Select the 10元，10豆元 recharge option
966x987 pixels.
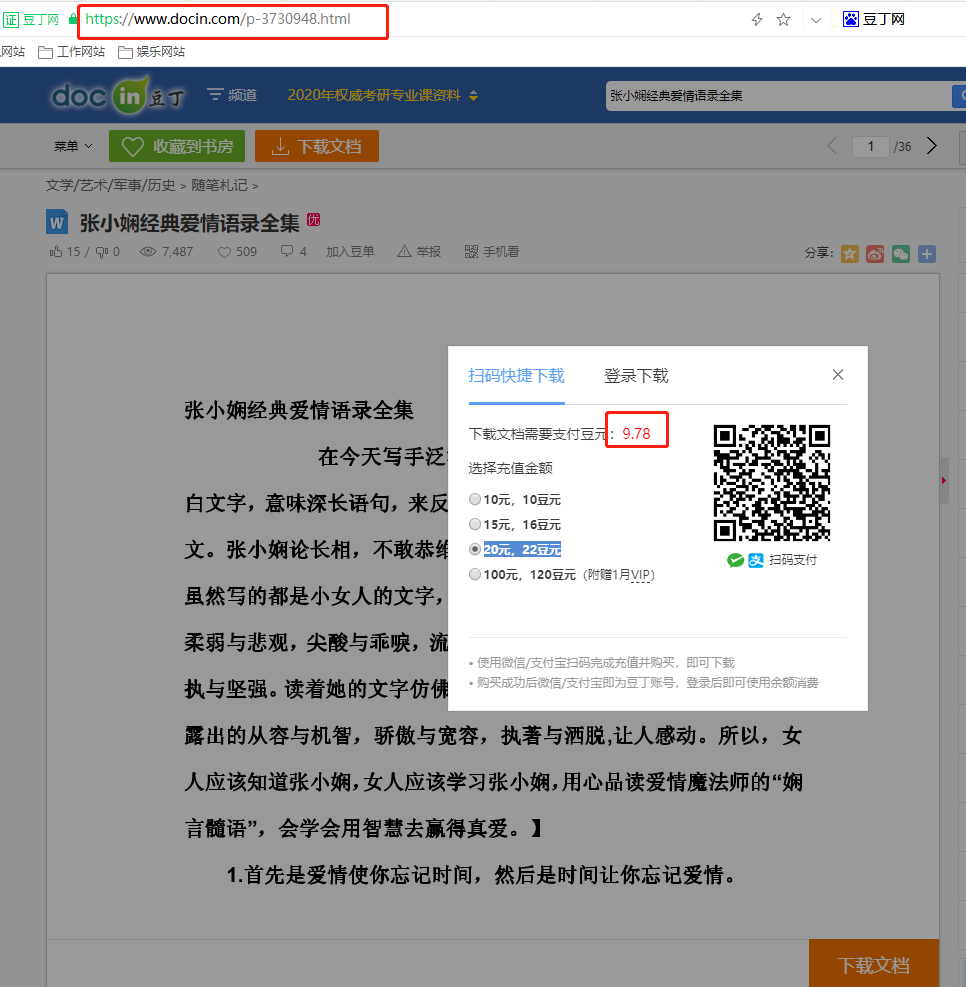pyautogui.click(x=475, y=499)
